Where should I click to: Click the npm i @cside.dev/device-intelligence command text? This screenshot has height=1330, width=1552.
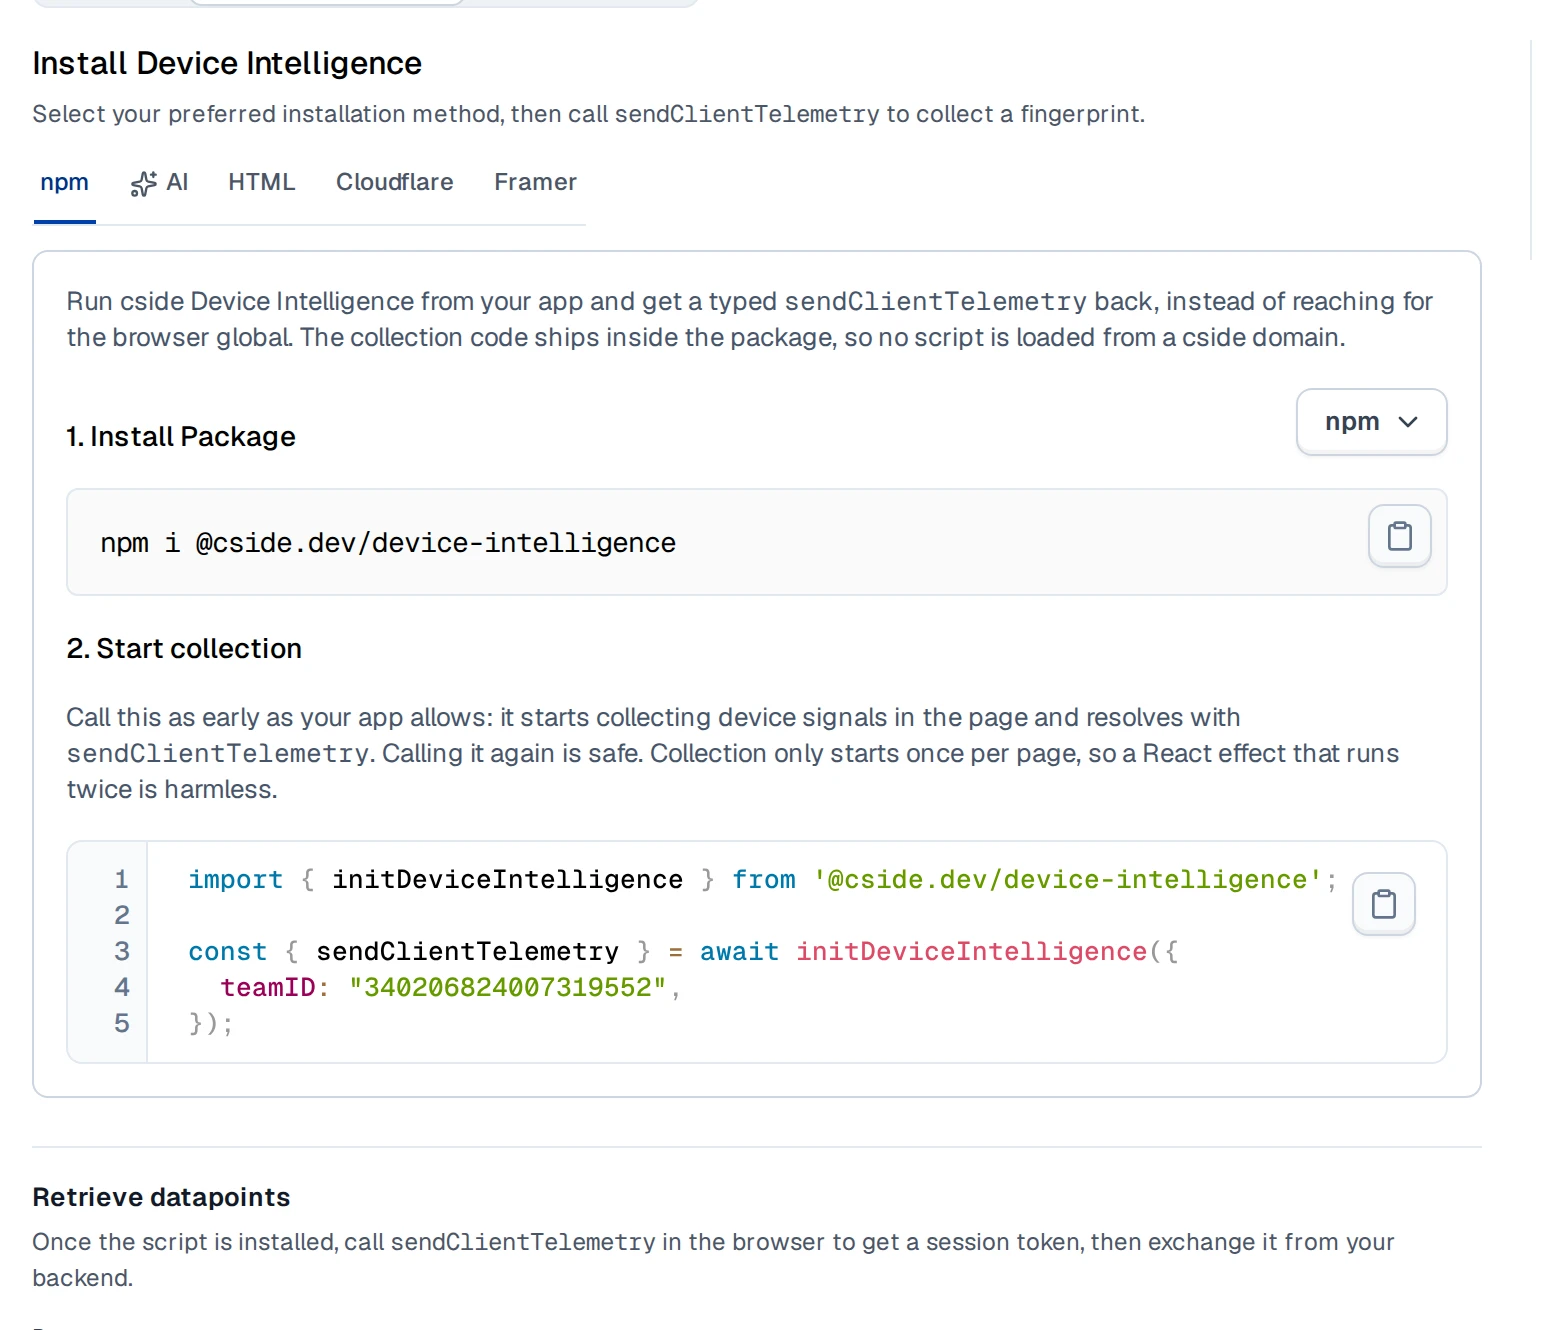coord(388,543)
